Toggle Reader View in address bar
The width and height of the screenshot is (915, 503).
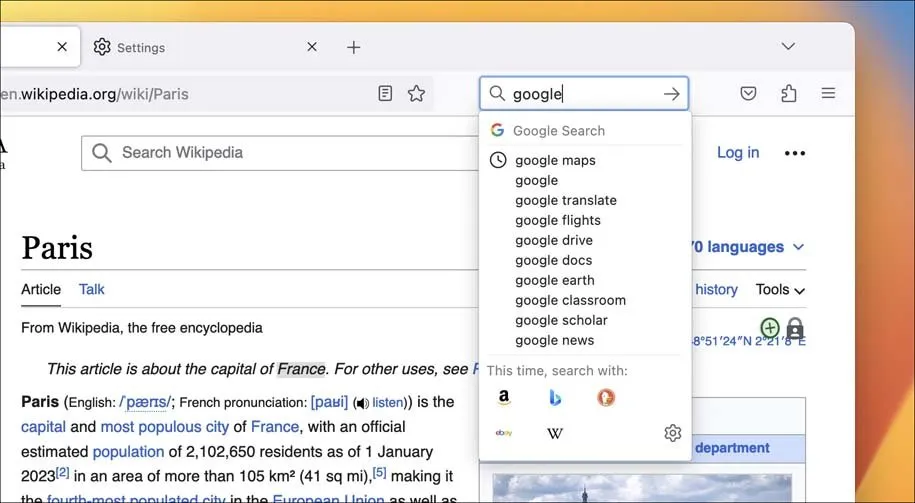pos(385,94)
